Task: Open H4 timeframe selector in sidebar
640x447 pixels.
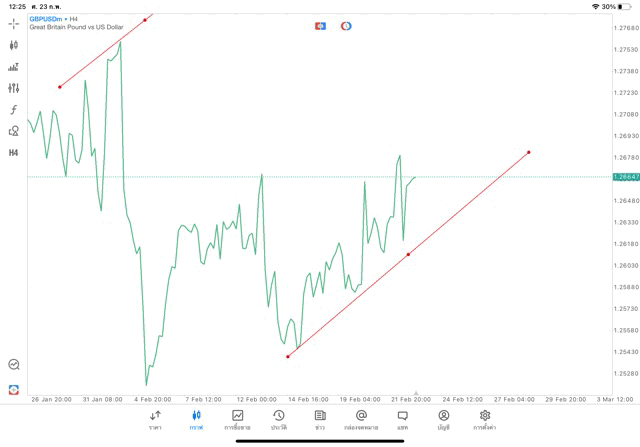Action: (14, 153)
